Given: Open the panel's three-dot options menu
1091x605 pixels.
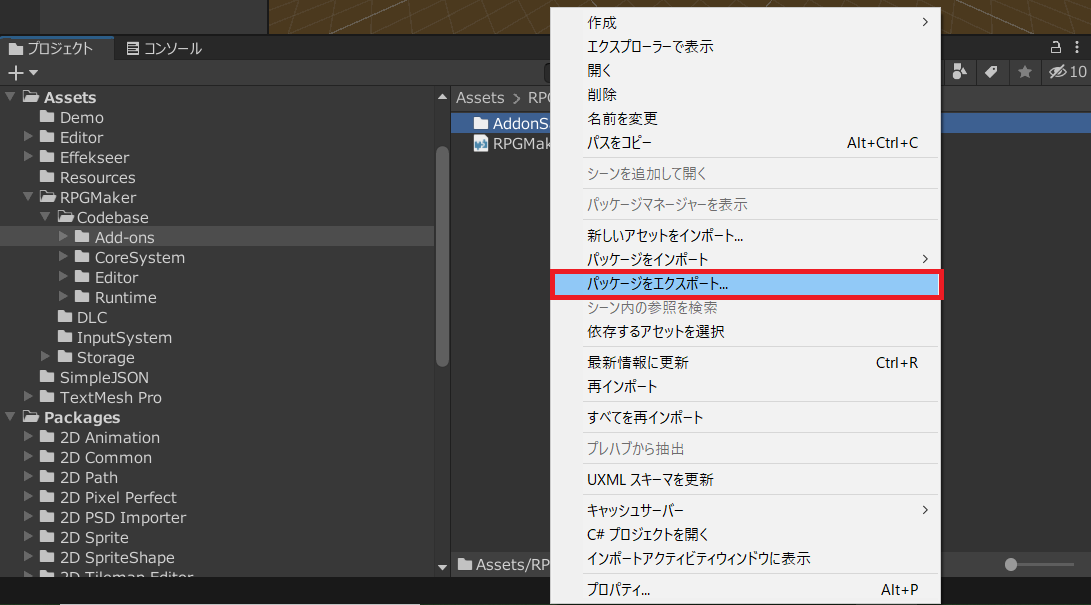Looking at the screenshot, I should click(1077, 47).
